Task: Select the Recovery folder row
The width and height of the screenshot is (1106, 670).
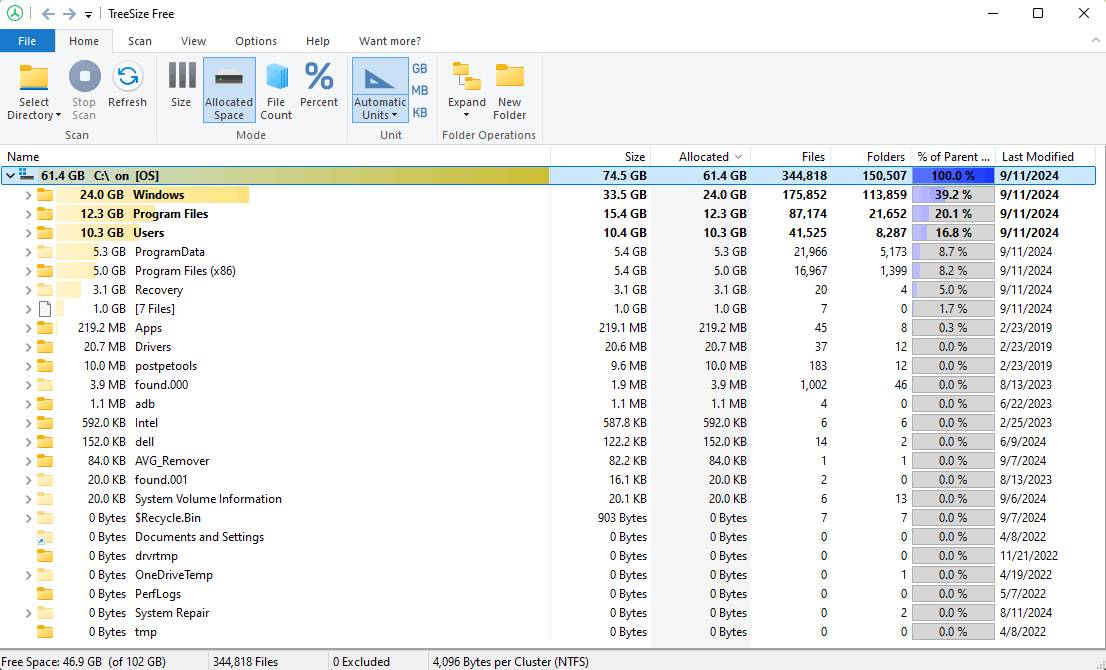Action: 159,290
